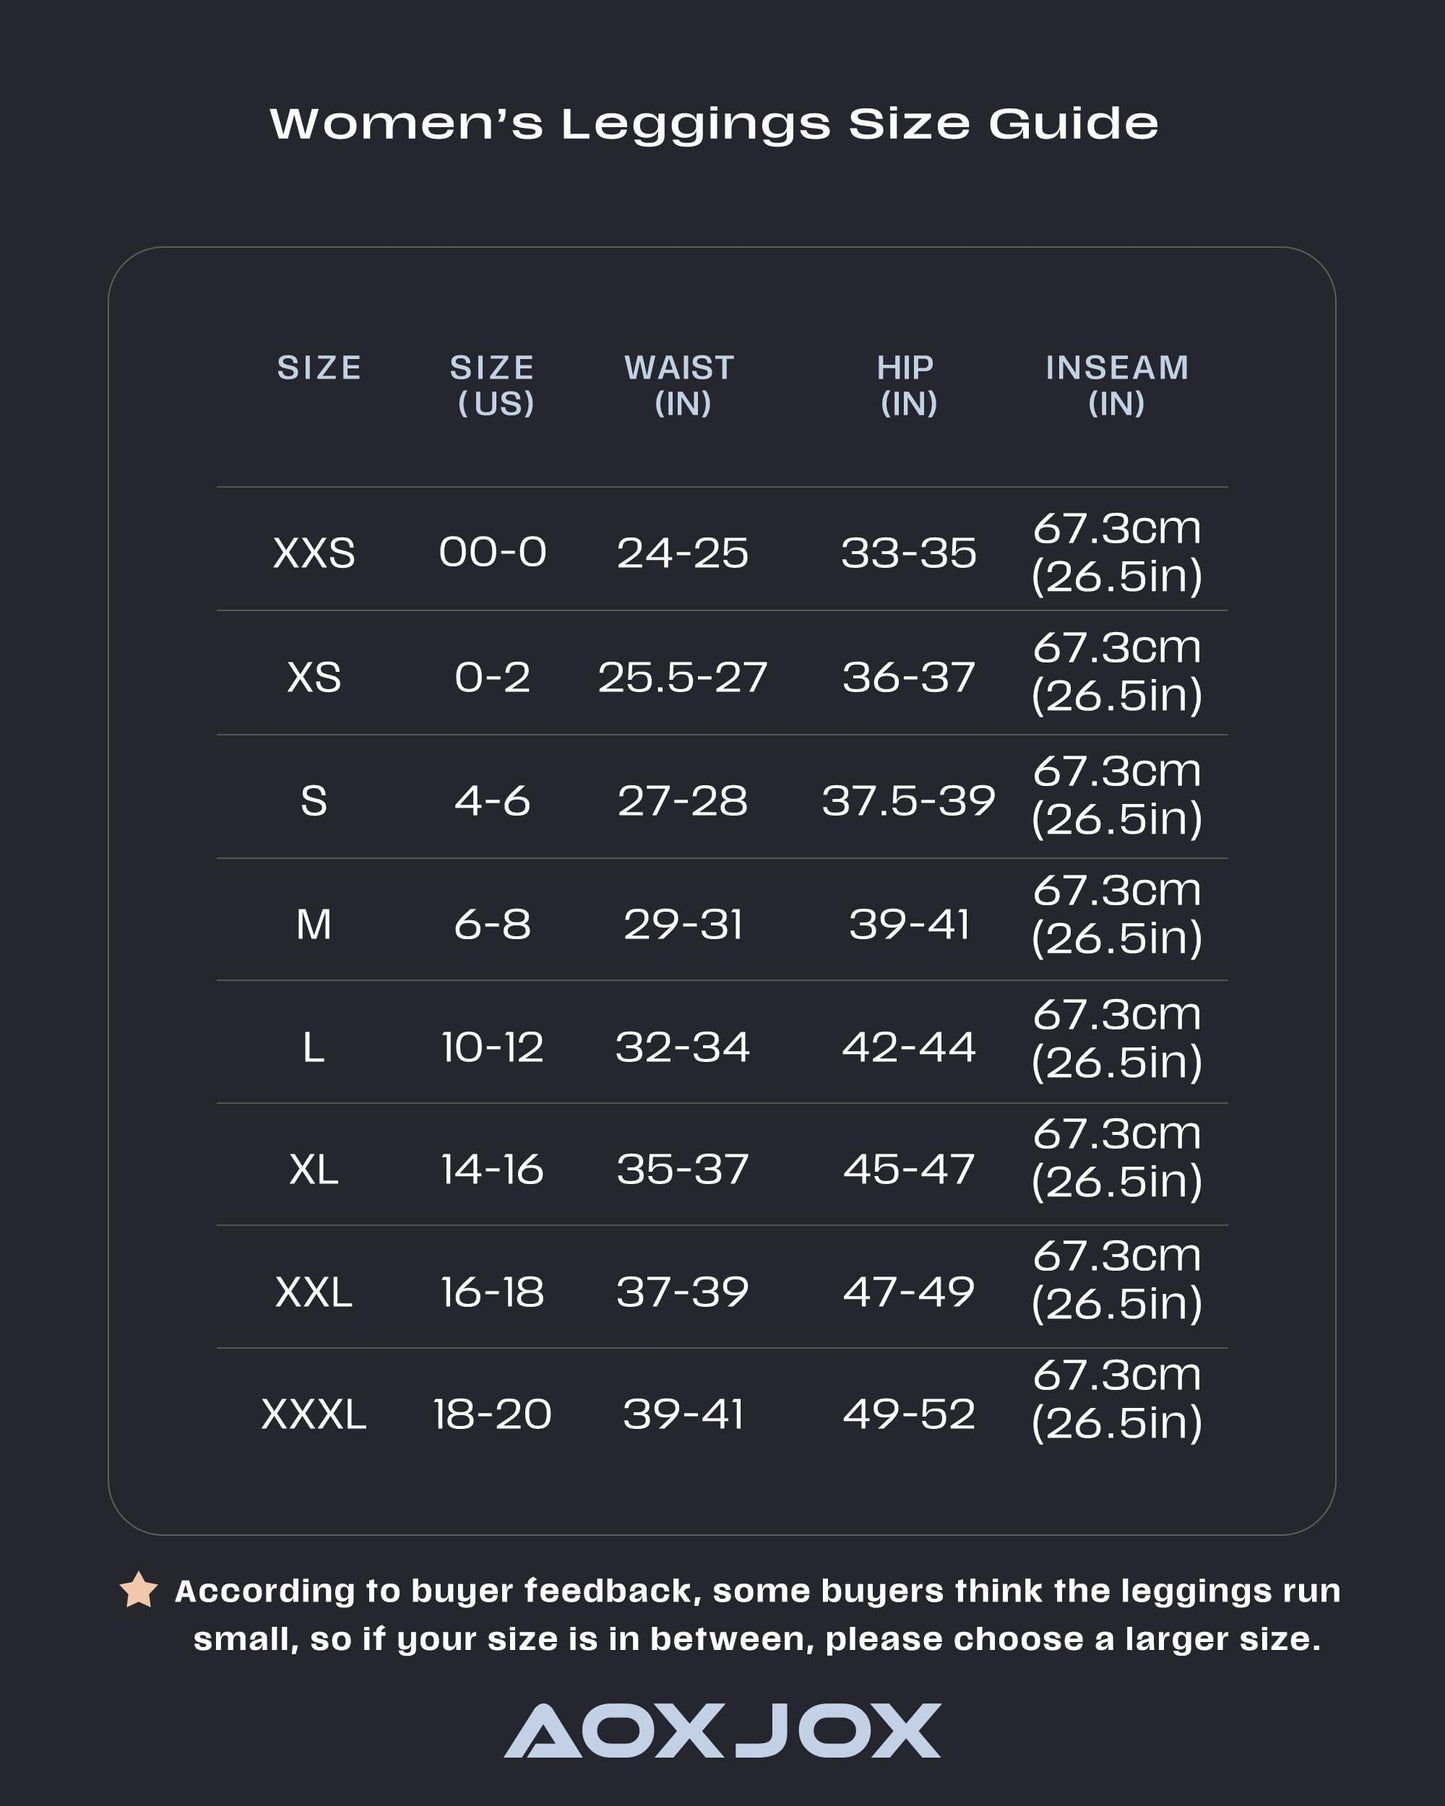
Task: Click the WAIST (IN) column header
Action: tap(680, 385)
